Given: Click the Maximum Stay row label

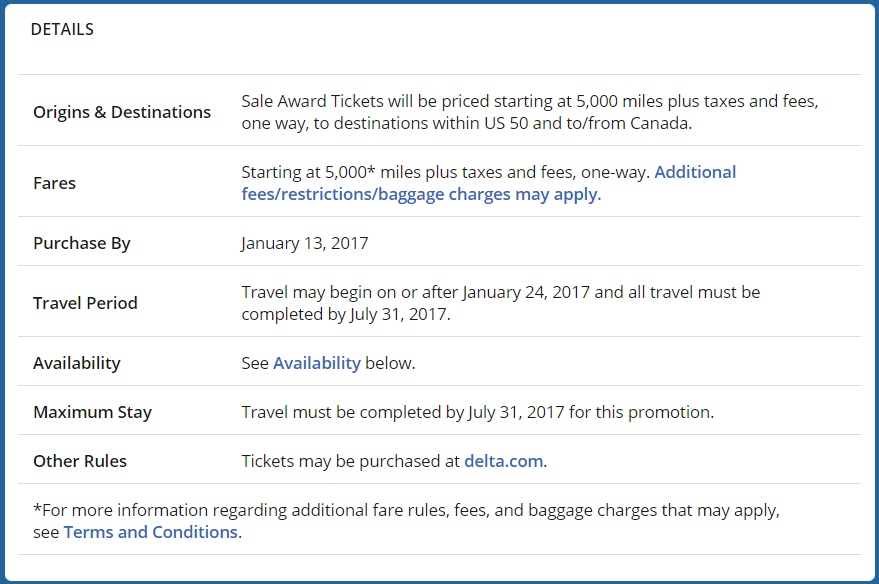Looking at the screenshot, I should coord(92,412).
